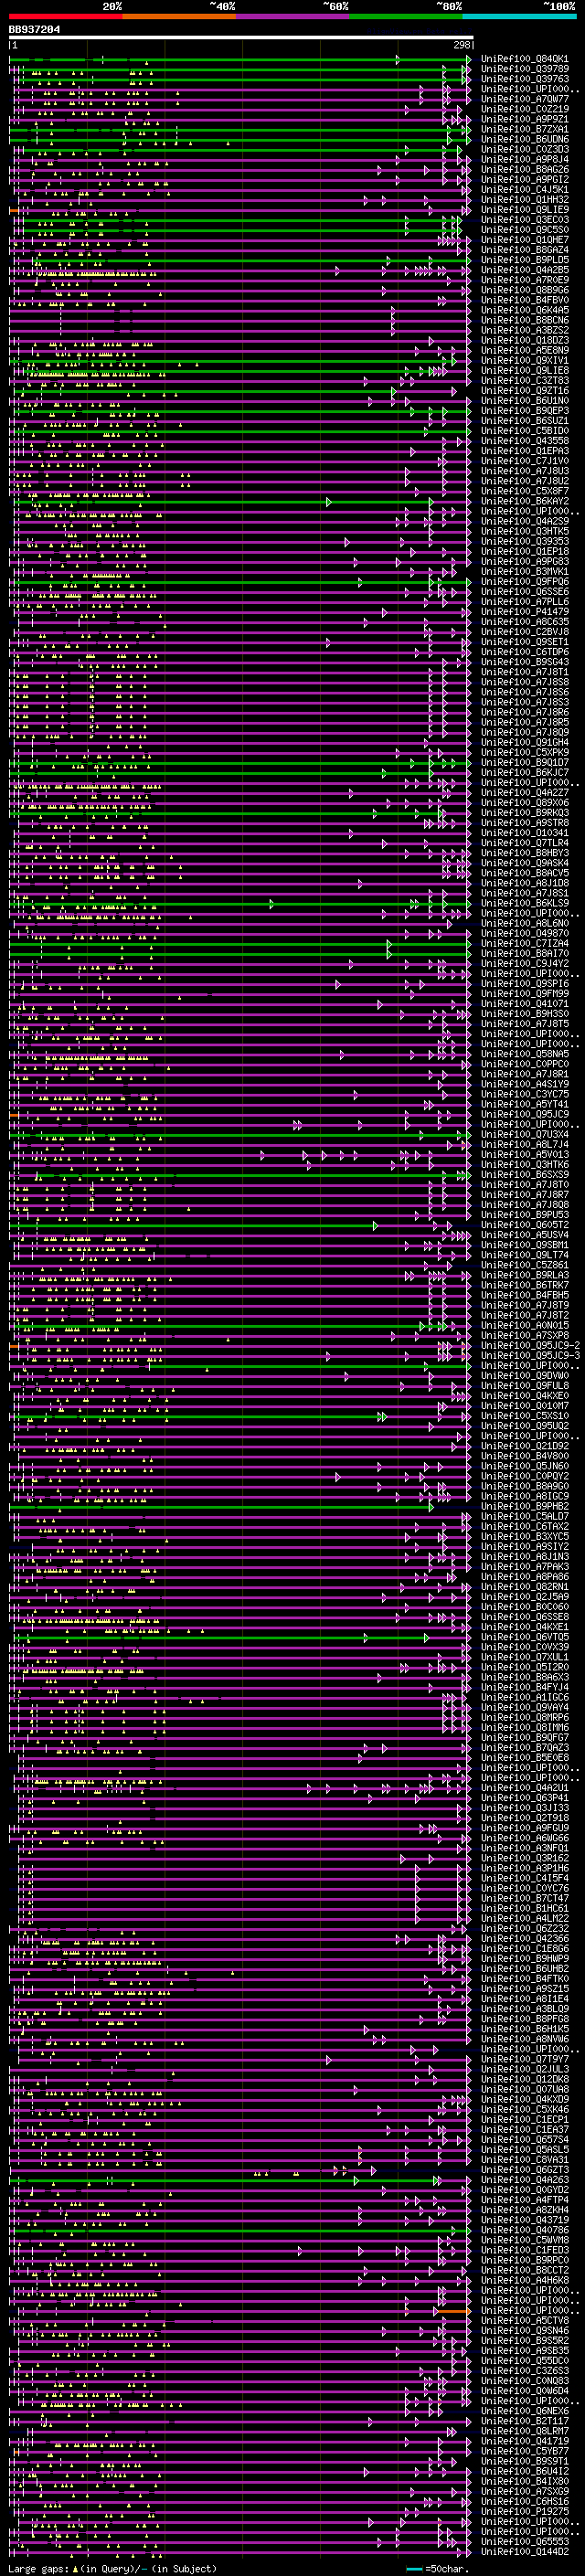Click the last hit UniRef100_Q144D2

coord(525,2551)
